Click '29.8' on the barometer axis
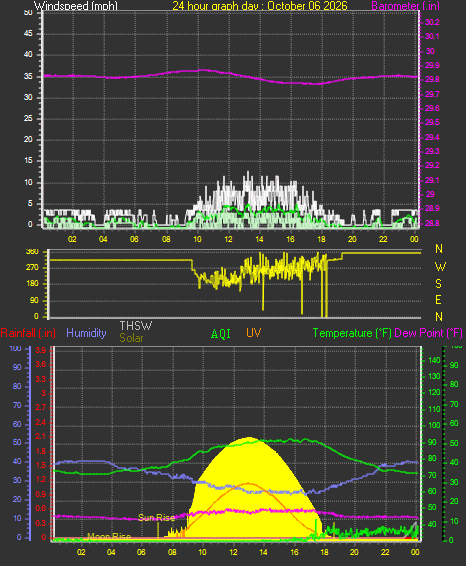466x566 pixels. coord(432,79)
